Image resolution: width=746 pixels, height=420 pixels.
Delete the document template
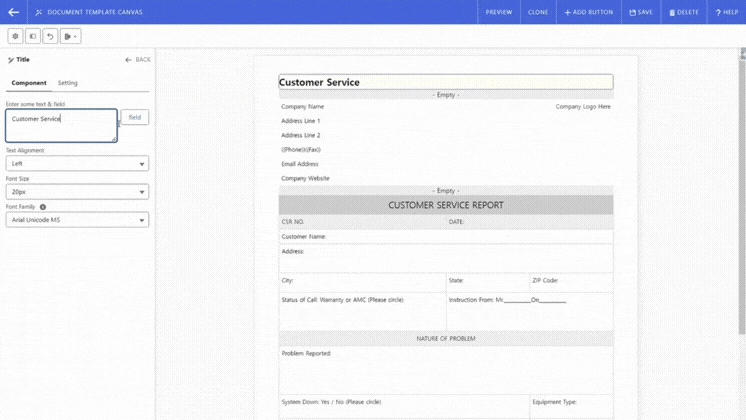tap(684, 12)
